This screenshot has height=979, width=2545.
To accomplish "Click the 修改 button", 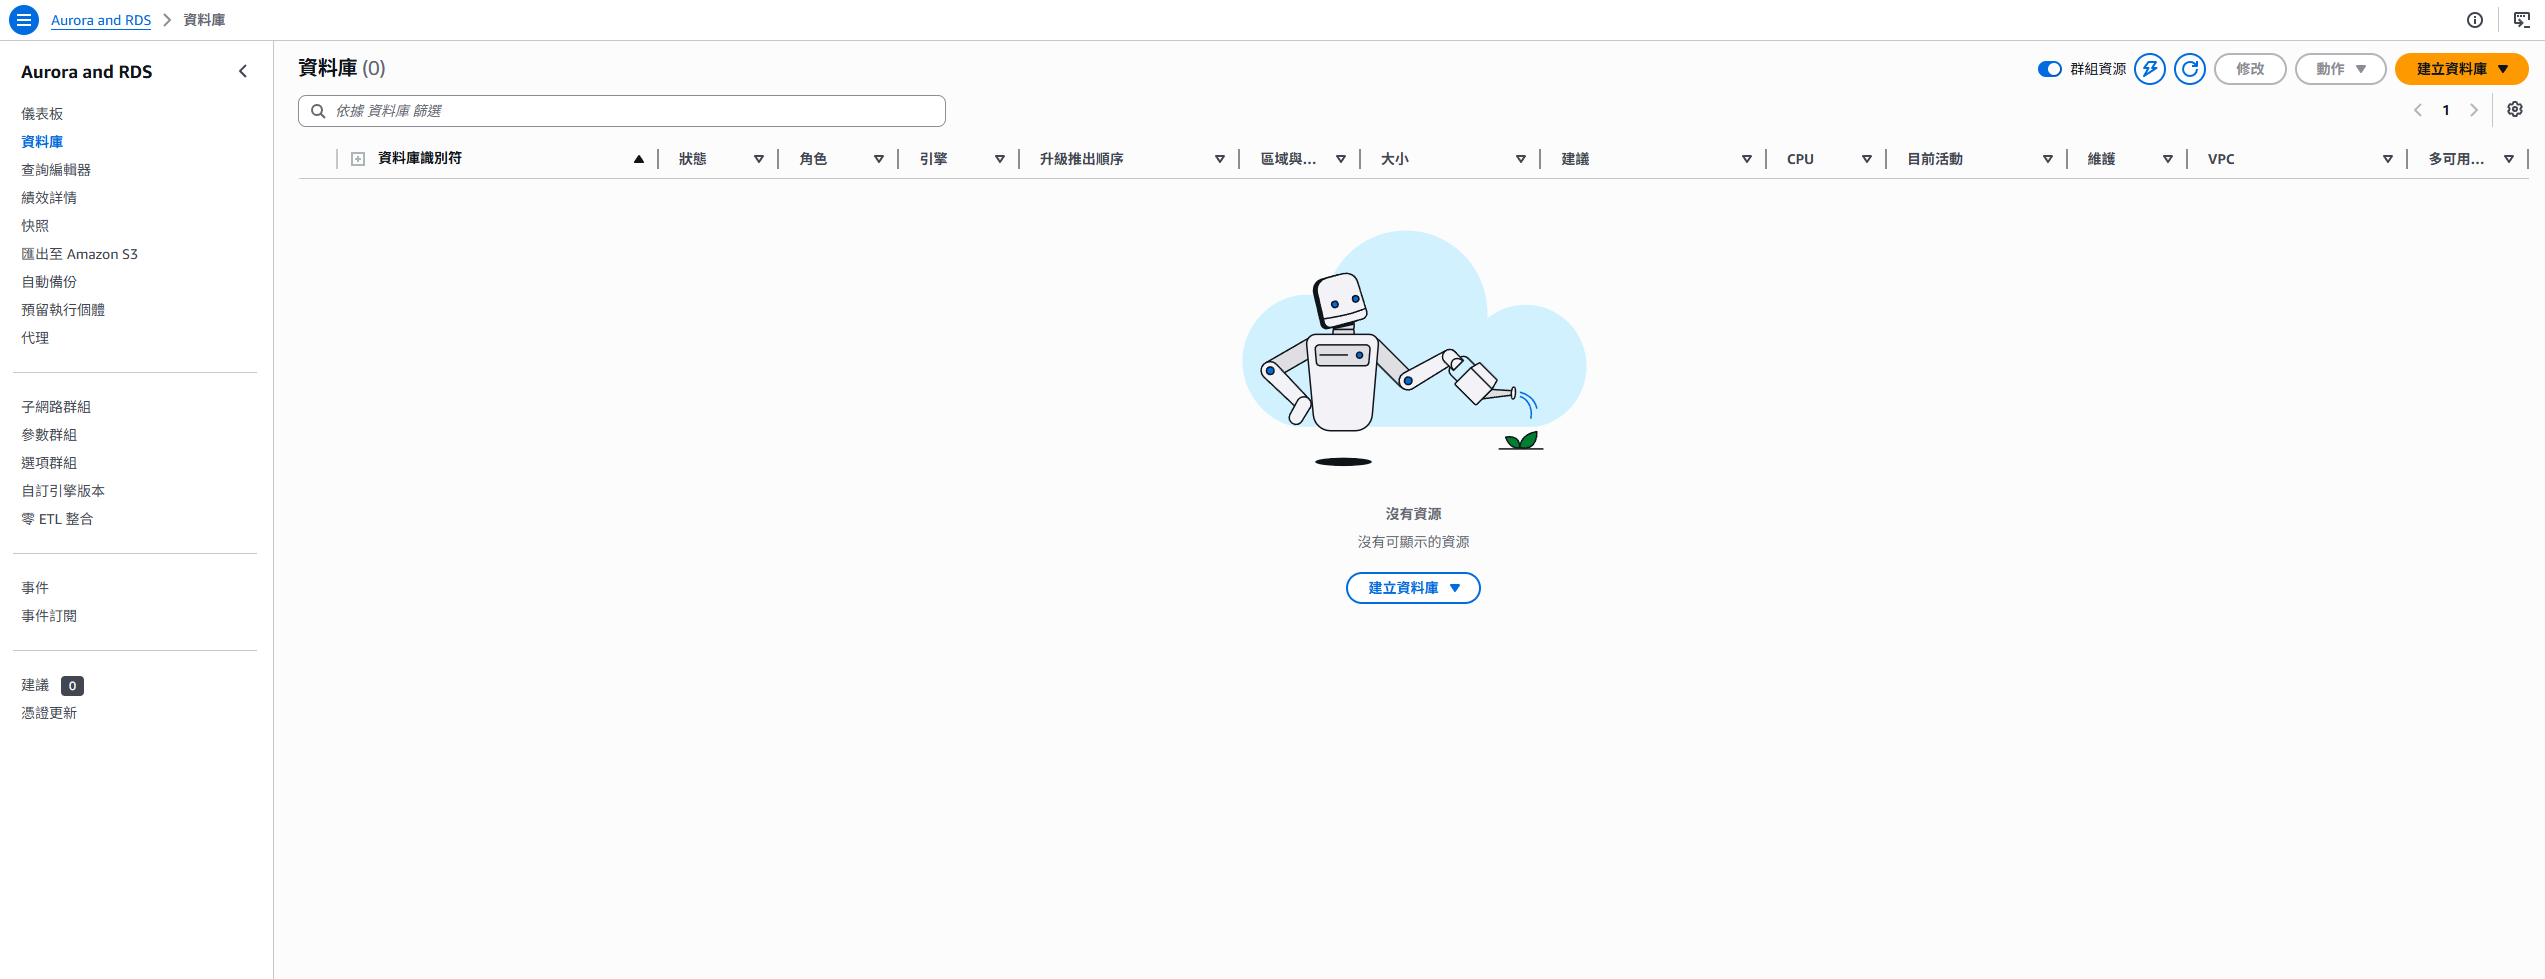I will click(2250, 69).
